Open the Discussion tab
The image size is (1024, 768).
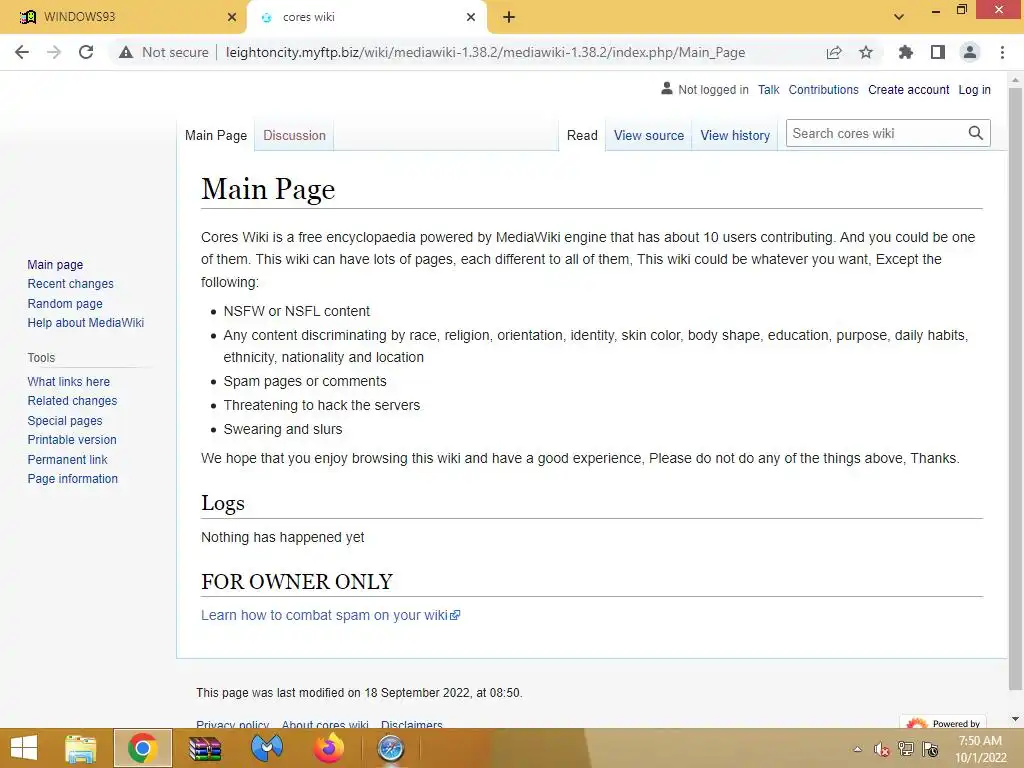(x=294, y=135)
